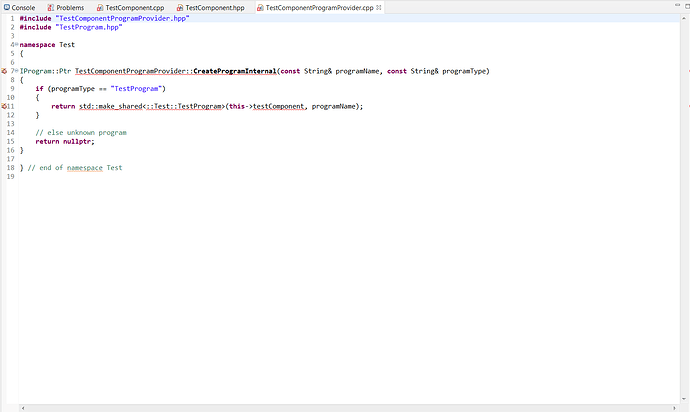Open the Problems tab
This screenshot has height=412, width=690.
pos(66,7)
